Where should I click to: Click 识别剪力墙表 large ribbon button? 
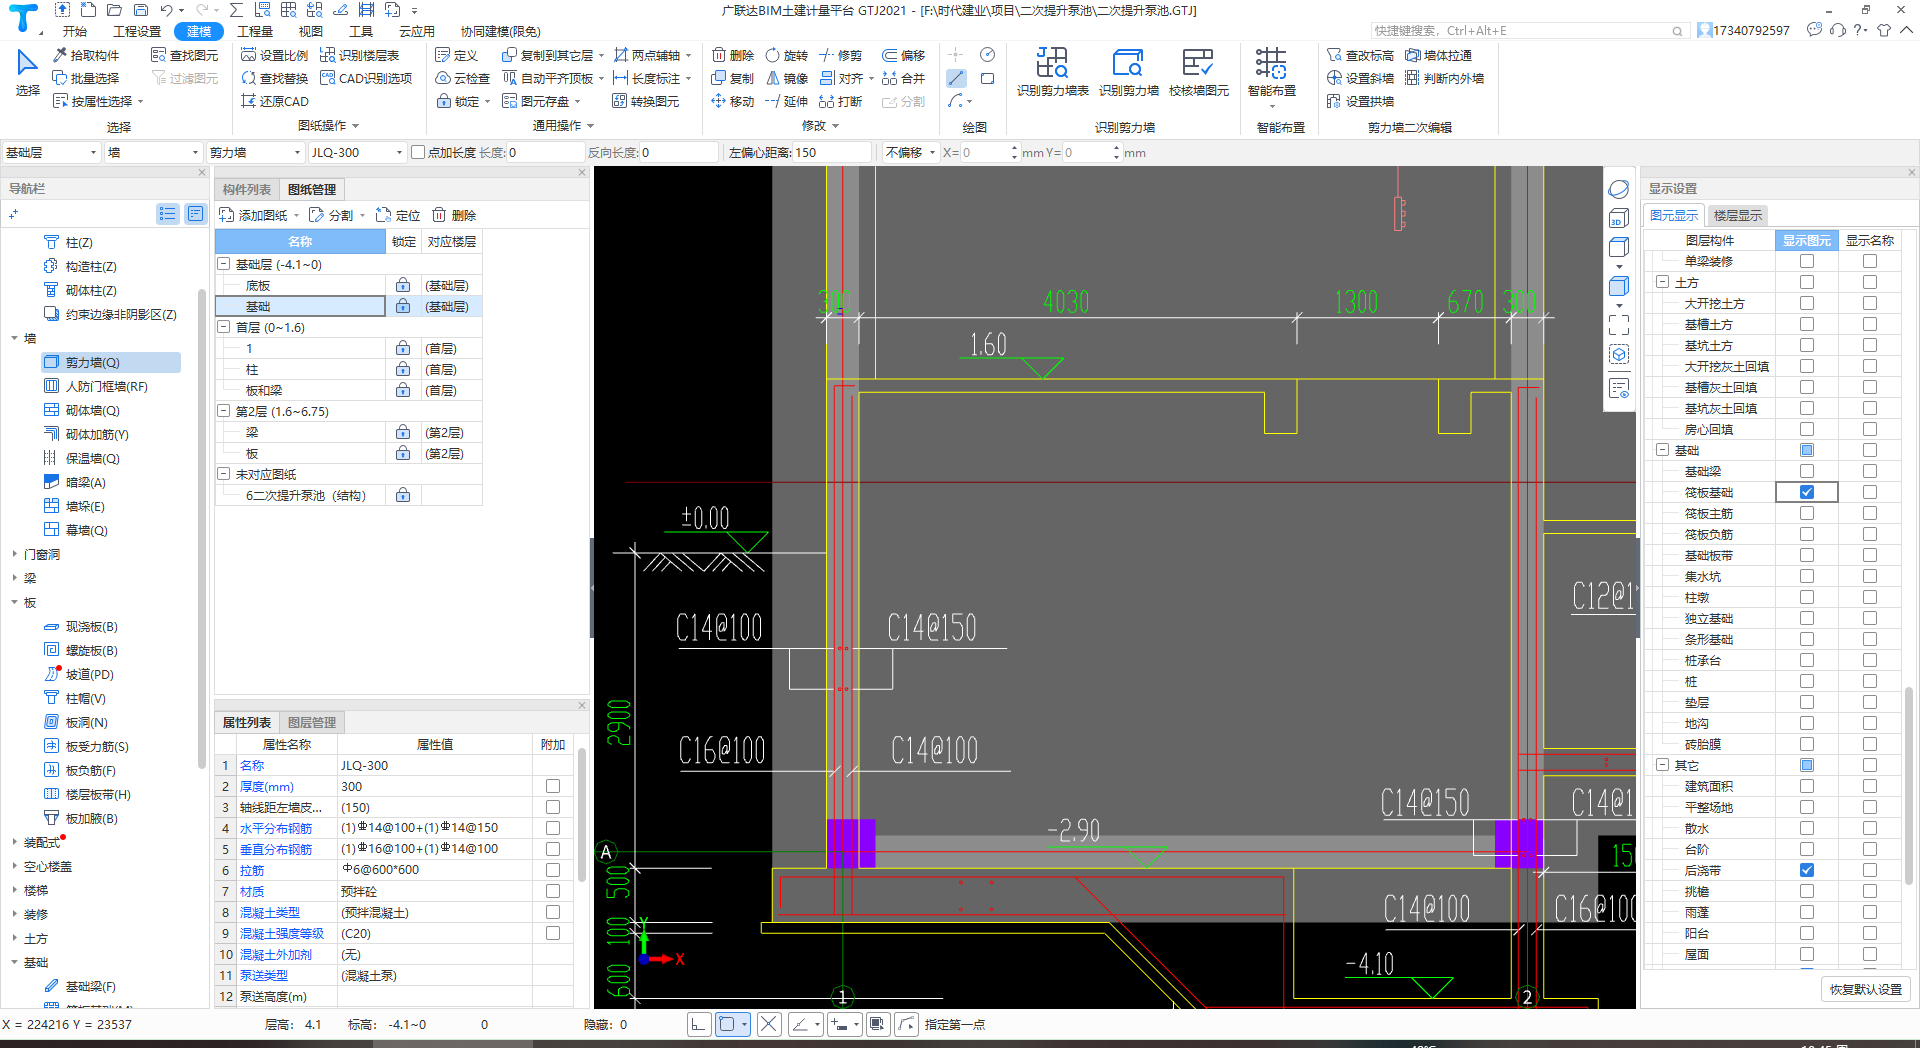pos(1052,71)
